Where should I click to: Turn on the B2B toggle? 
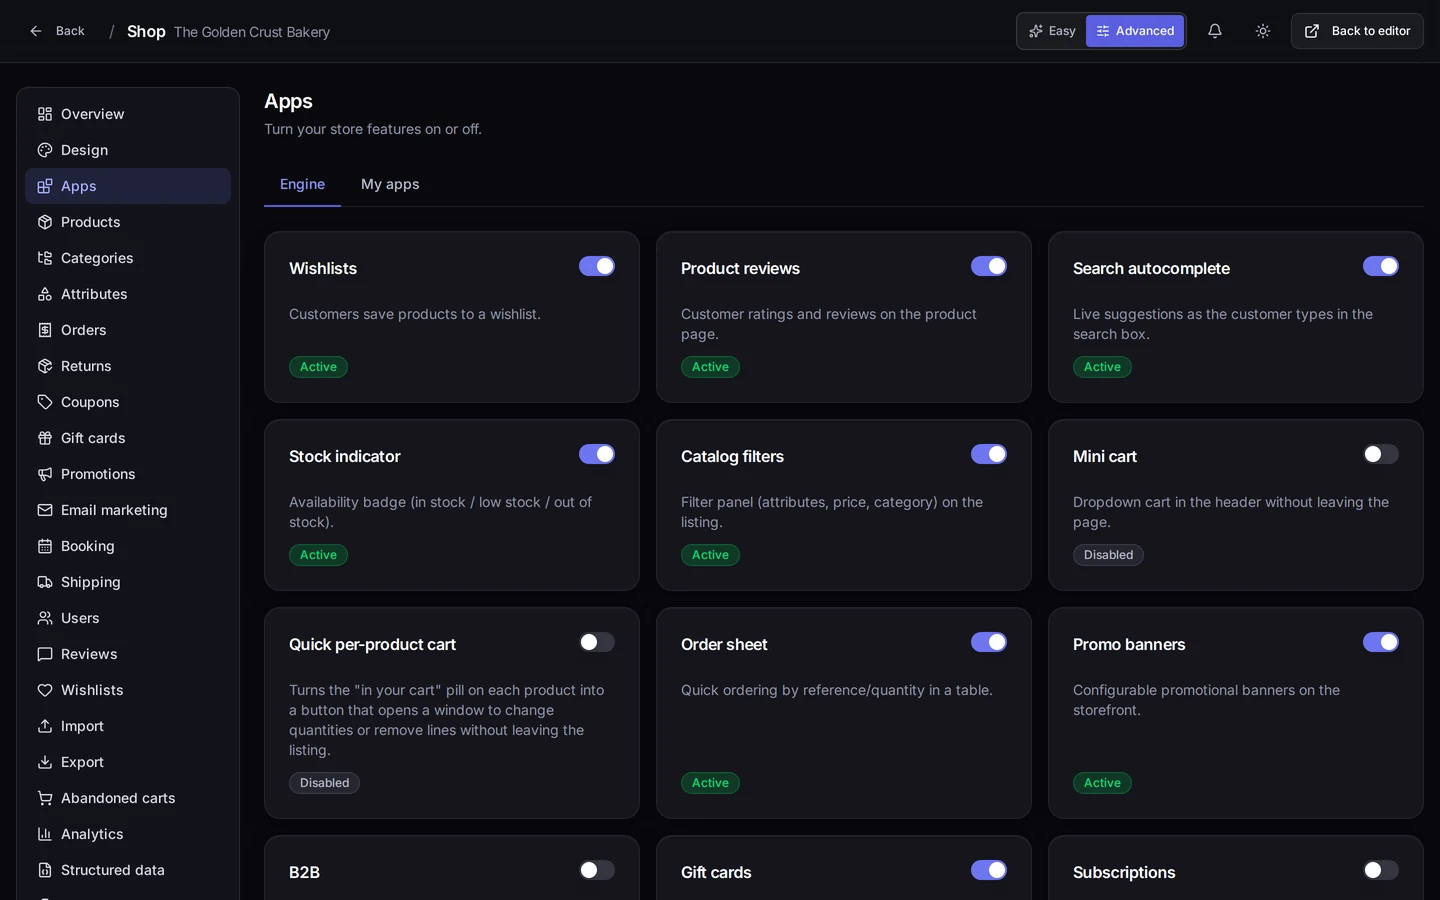point(597,870)
